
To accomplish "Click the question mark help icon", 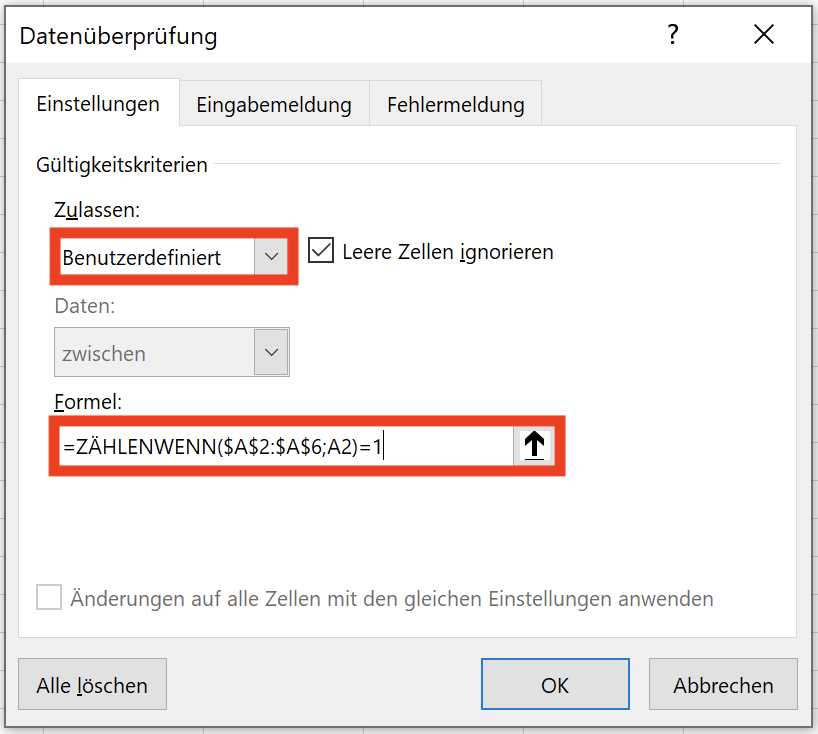I will coord(672,35).
